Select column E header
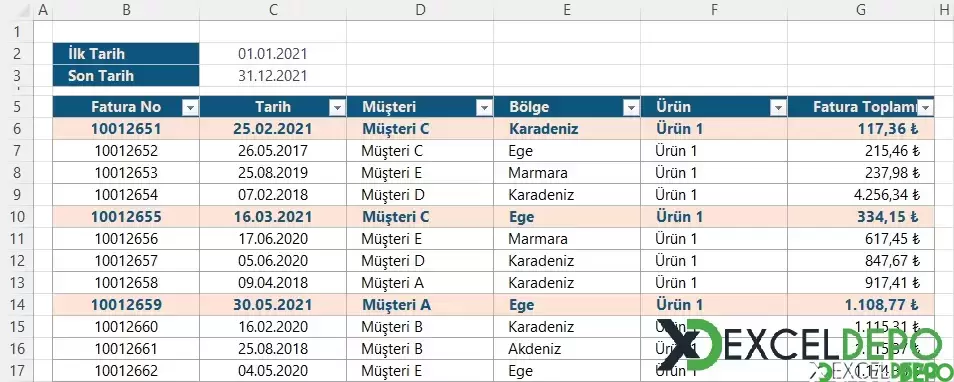 tap(567, 9)
